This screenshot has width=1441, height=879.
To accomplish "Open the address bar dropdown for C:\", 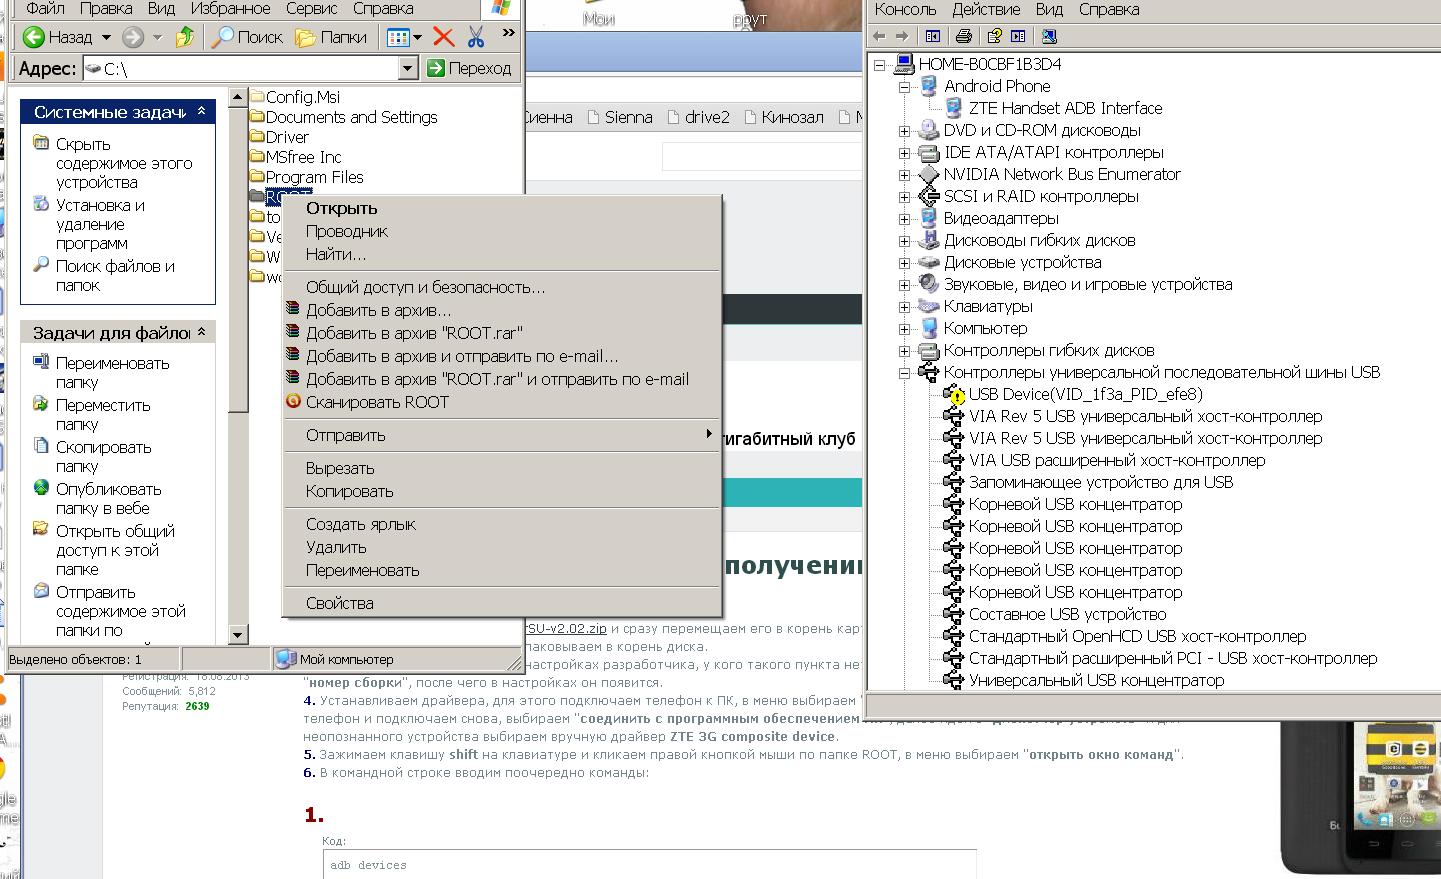I will [407, 68].
